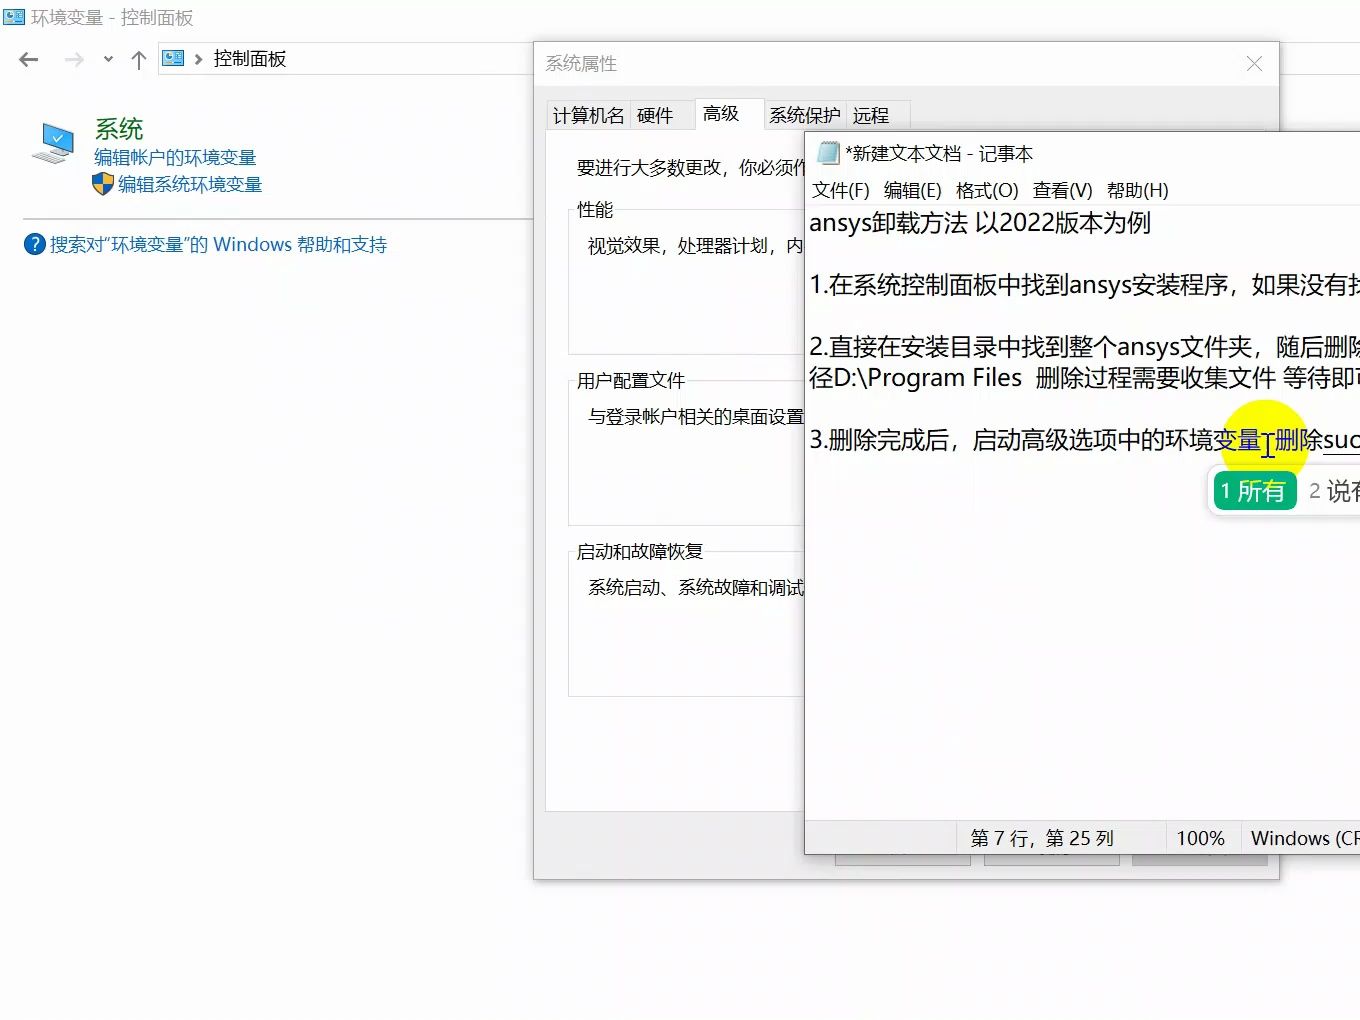Viewport: 1360px width, 1020px height.
Task: Choose the second IME candidate
Action: [1334, 491]
